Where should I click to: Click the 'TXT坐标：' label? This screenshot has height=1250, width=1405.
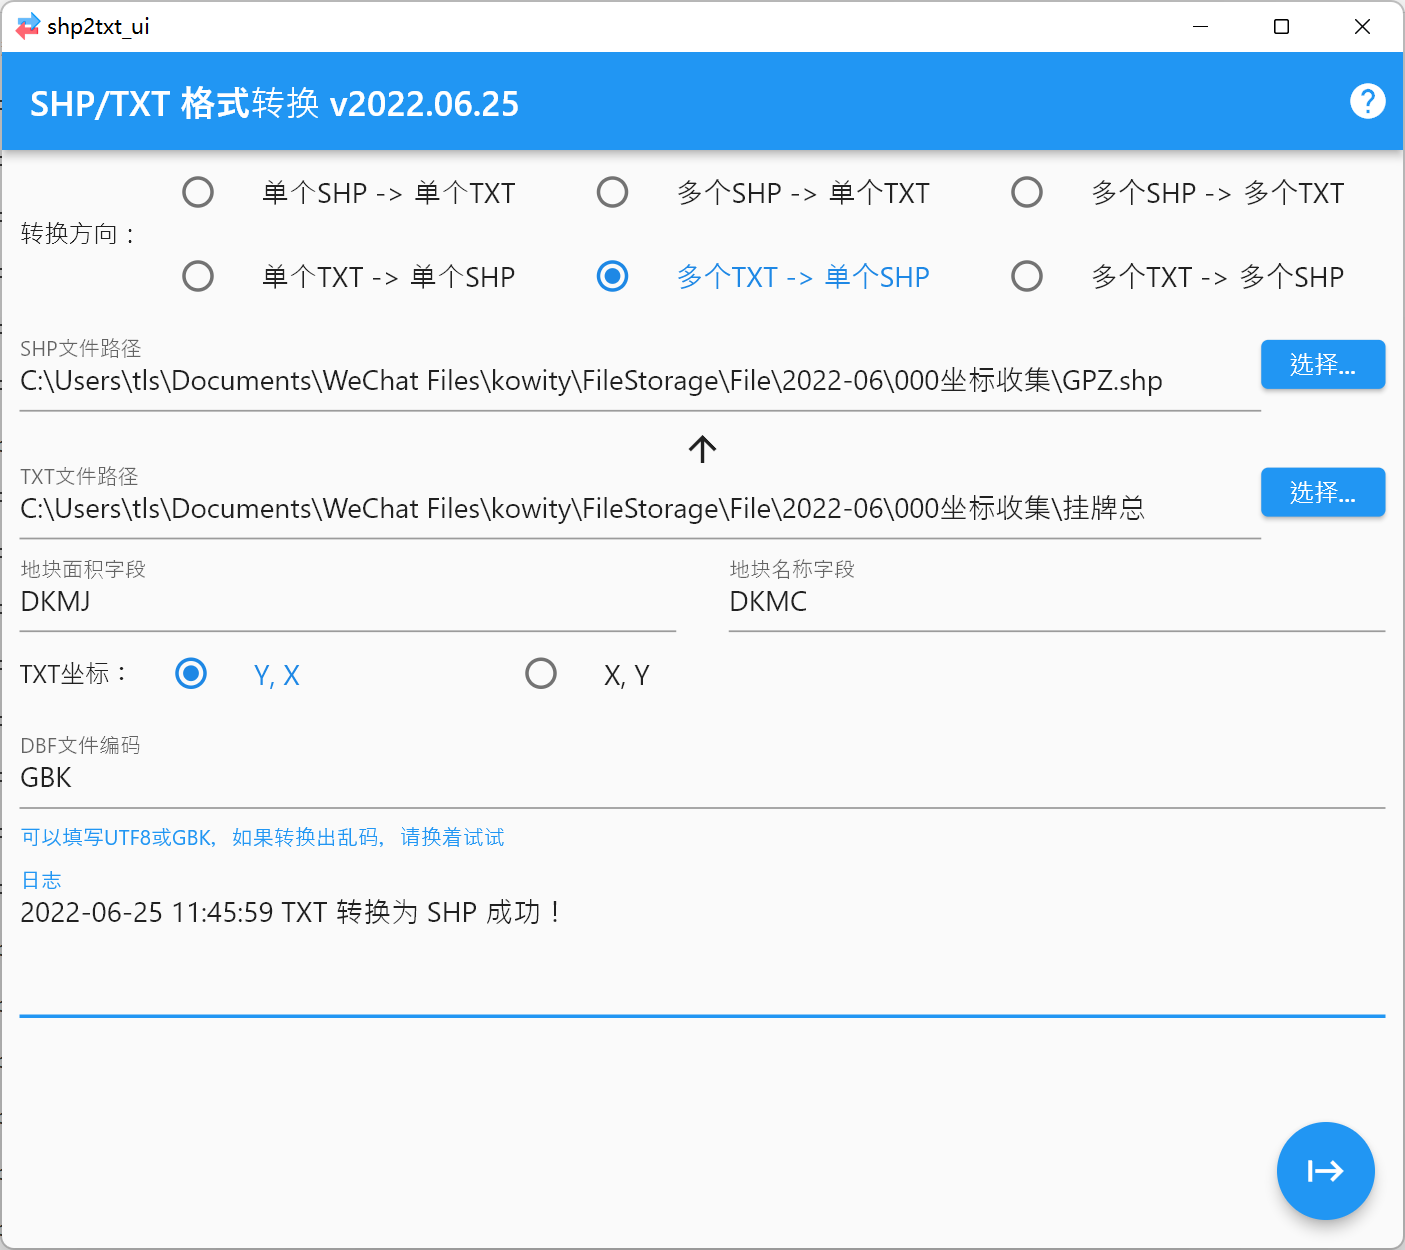click(x=75, y=674)
